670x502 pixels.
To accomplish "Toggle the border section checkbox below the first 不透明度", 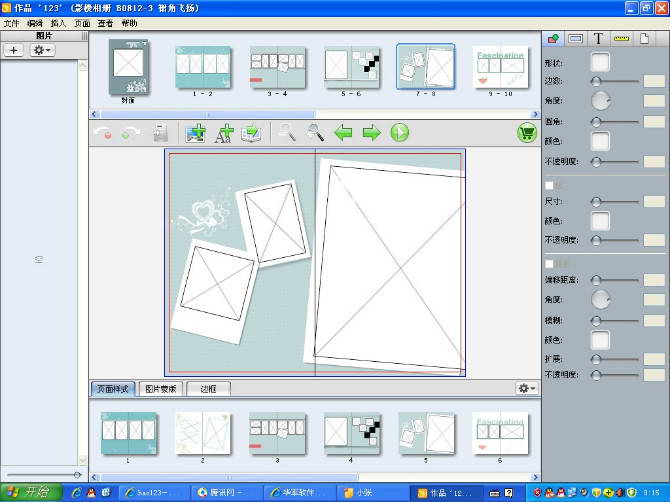I will pos(550,185).
